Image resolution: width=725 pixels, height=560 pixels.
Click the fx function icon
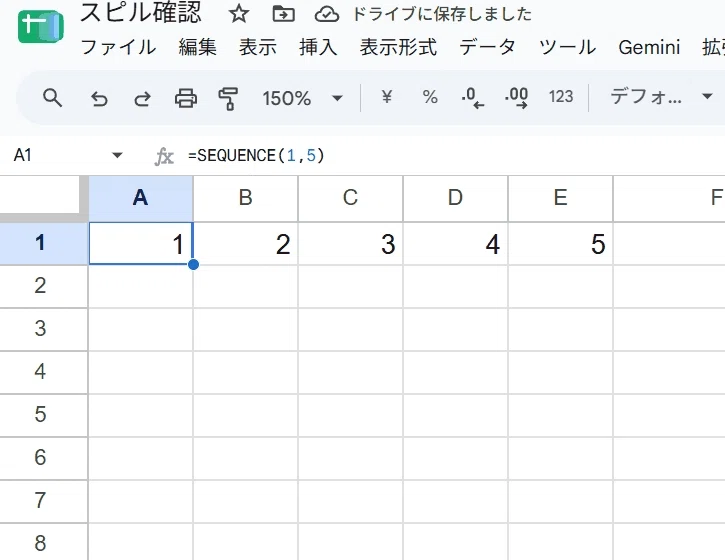pos(164,156)
